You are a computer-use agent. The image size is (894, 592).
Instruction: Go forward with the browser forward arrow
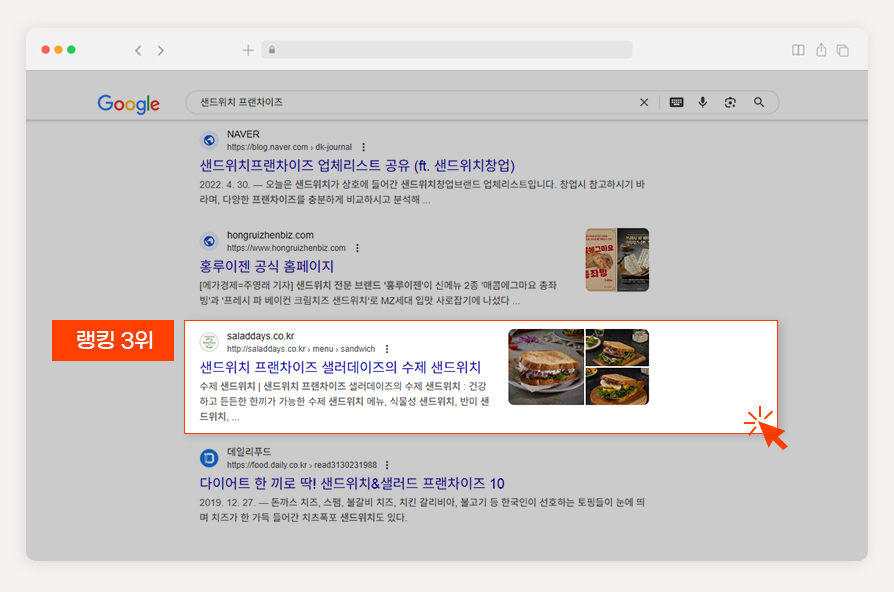click(161, 50)
